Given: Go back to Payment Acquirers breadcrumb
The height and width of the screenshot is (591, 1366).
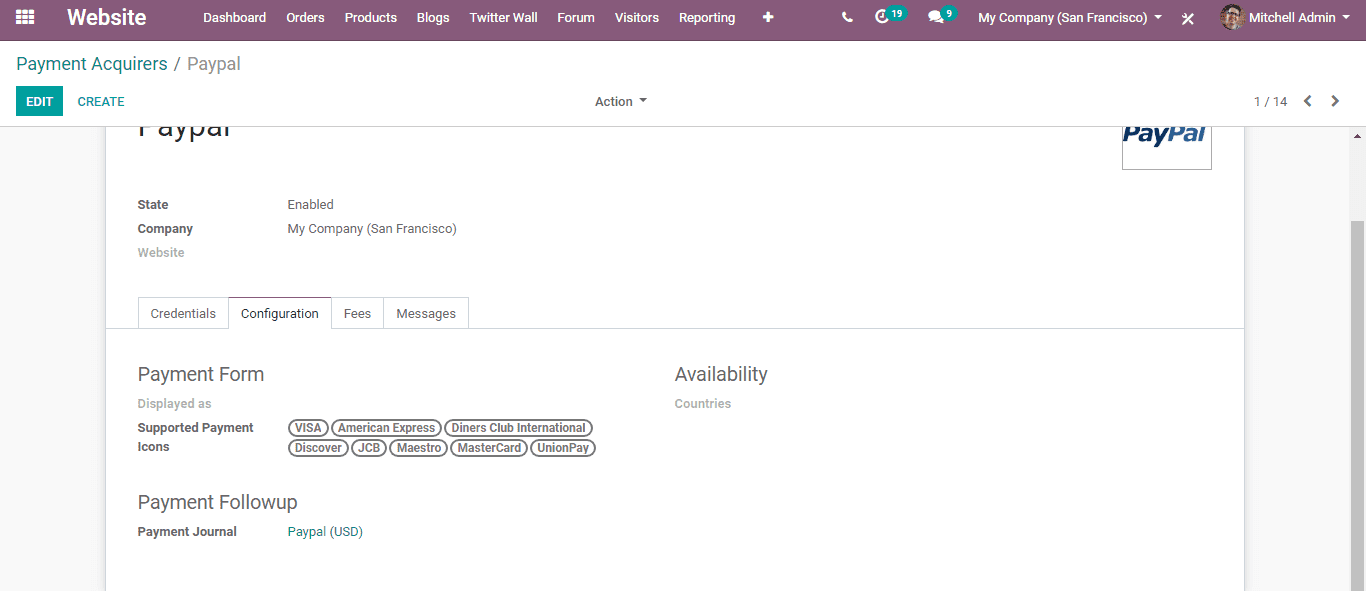Looking at the screenshot, I should 92,64.
